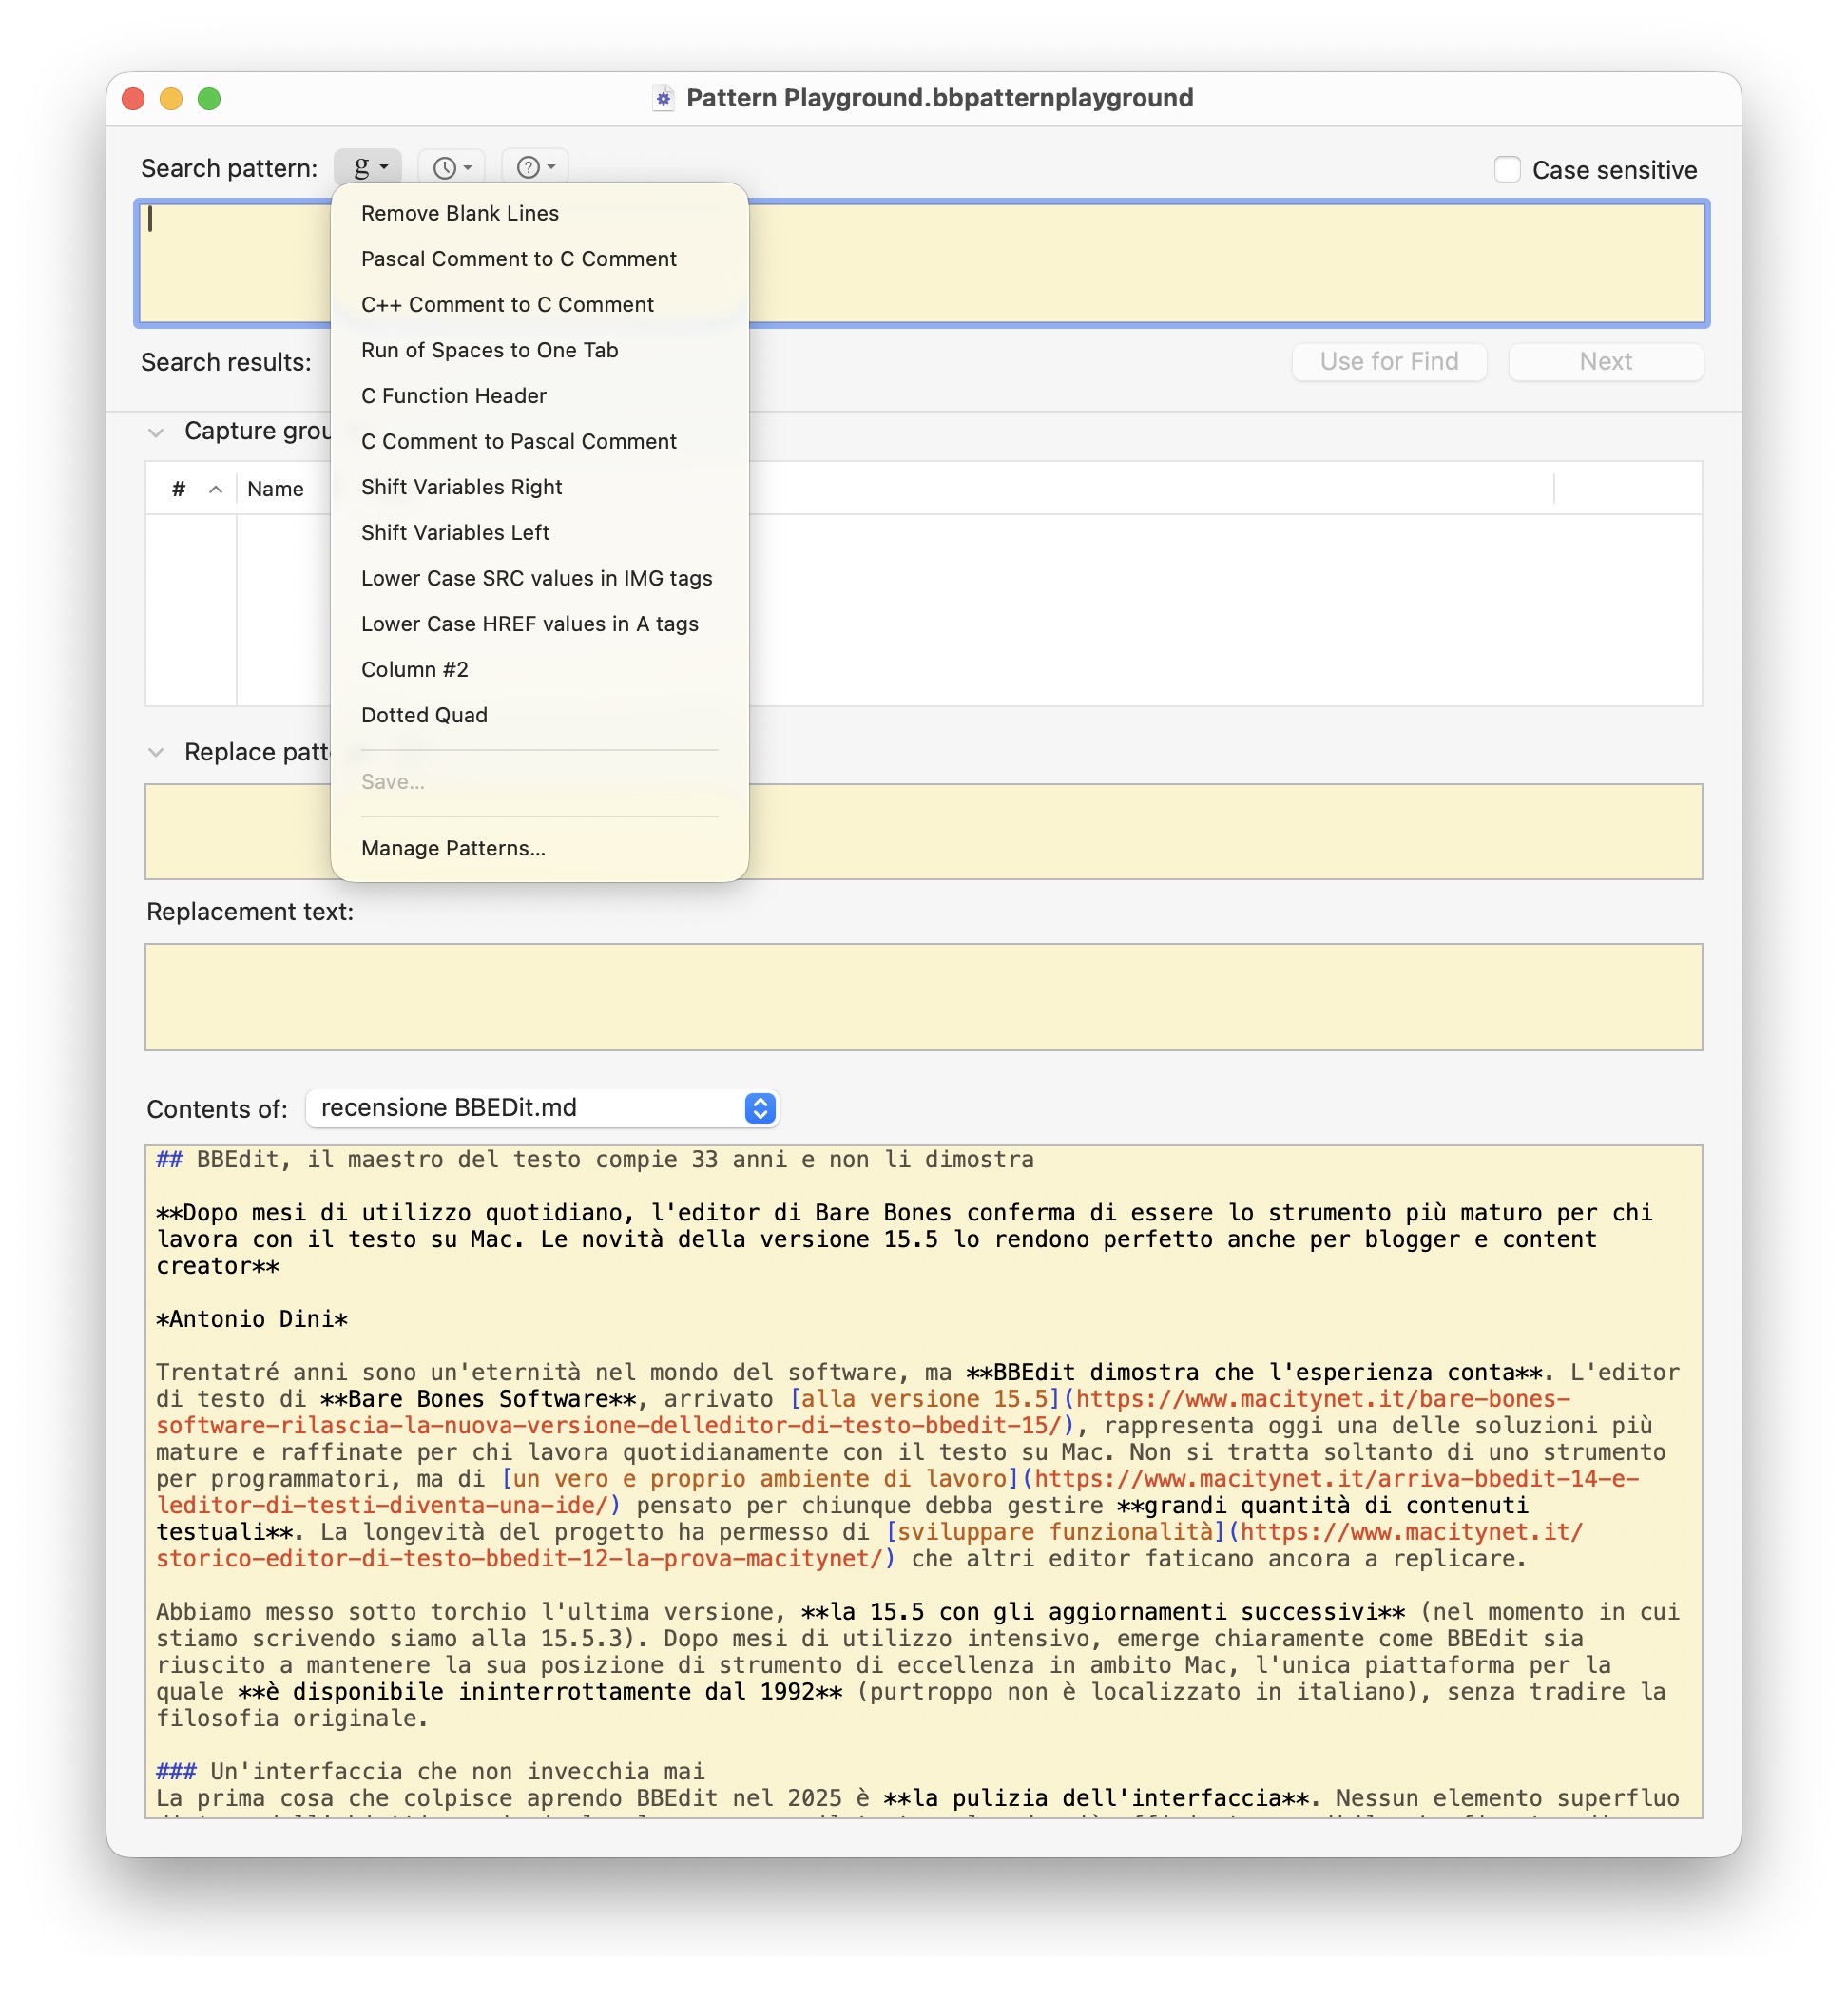Enable the Case sensitive checkbox
Image resolution: width=1848 pixels, height=1998 pixels.
[x=1506, y=170]
